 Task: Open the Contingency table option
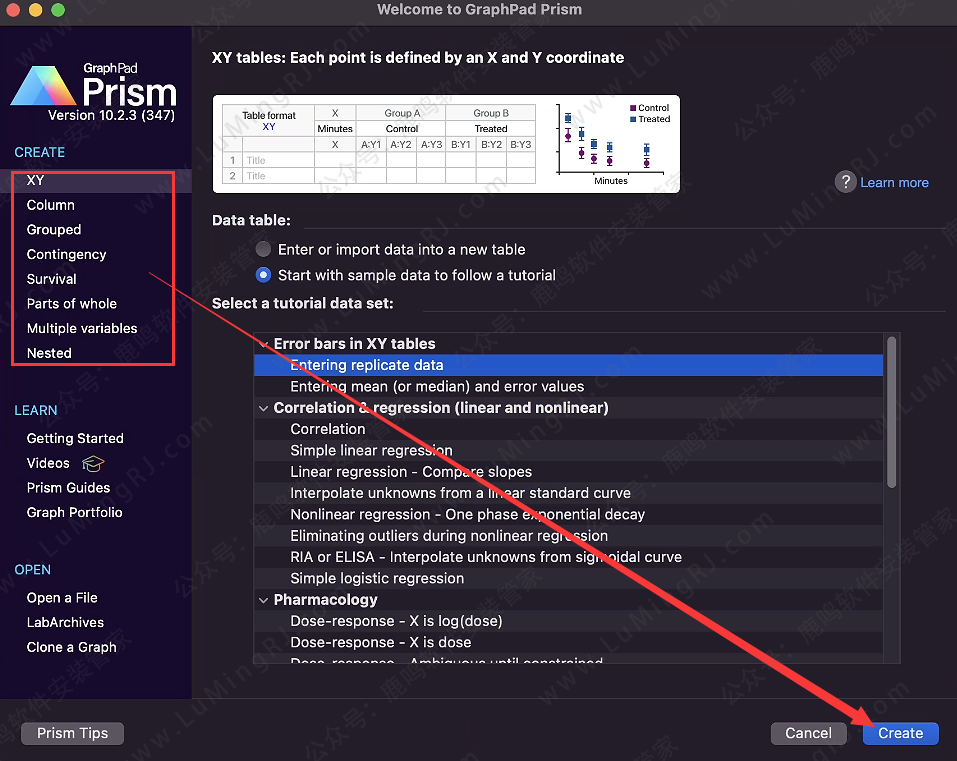[x=66, y=254]
